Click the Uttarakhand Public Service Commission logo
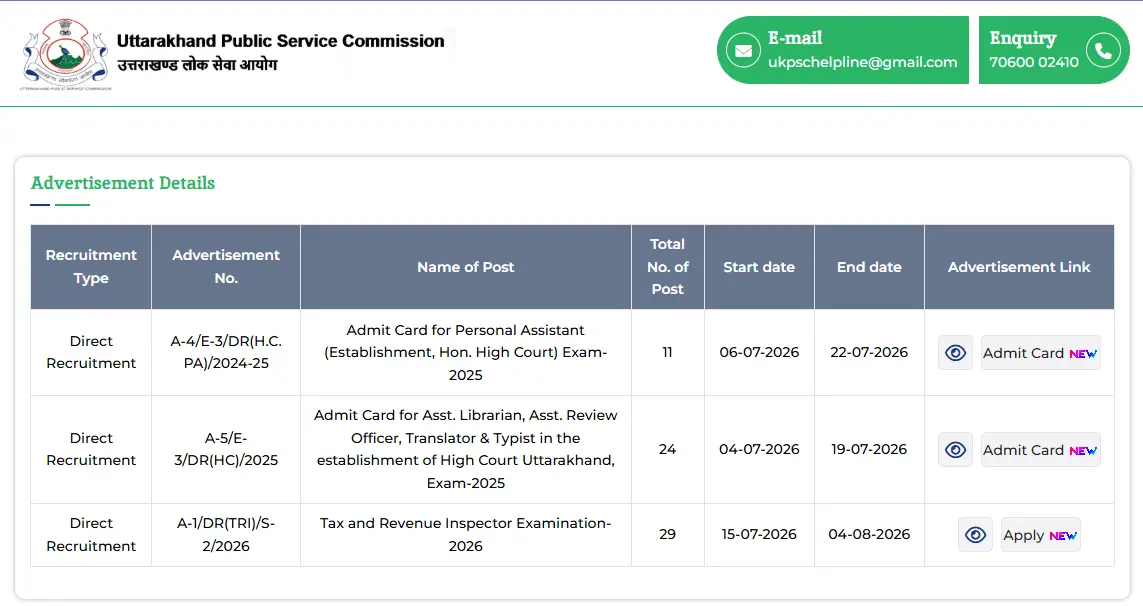The height and width of the screenshot is (606, 1143). (66, 54)
